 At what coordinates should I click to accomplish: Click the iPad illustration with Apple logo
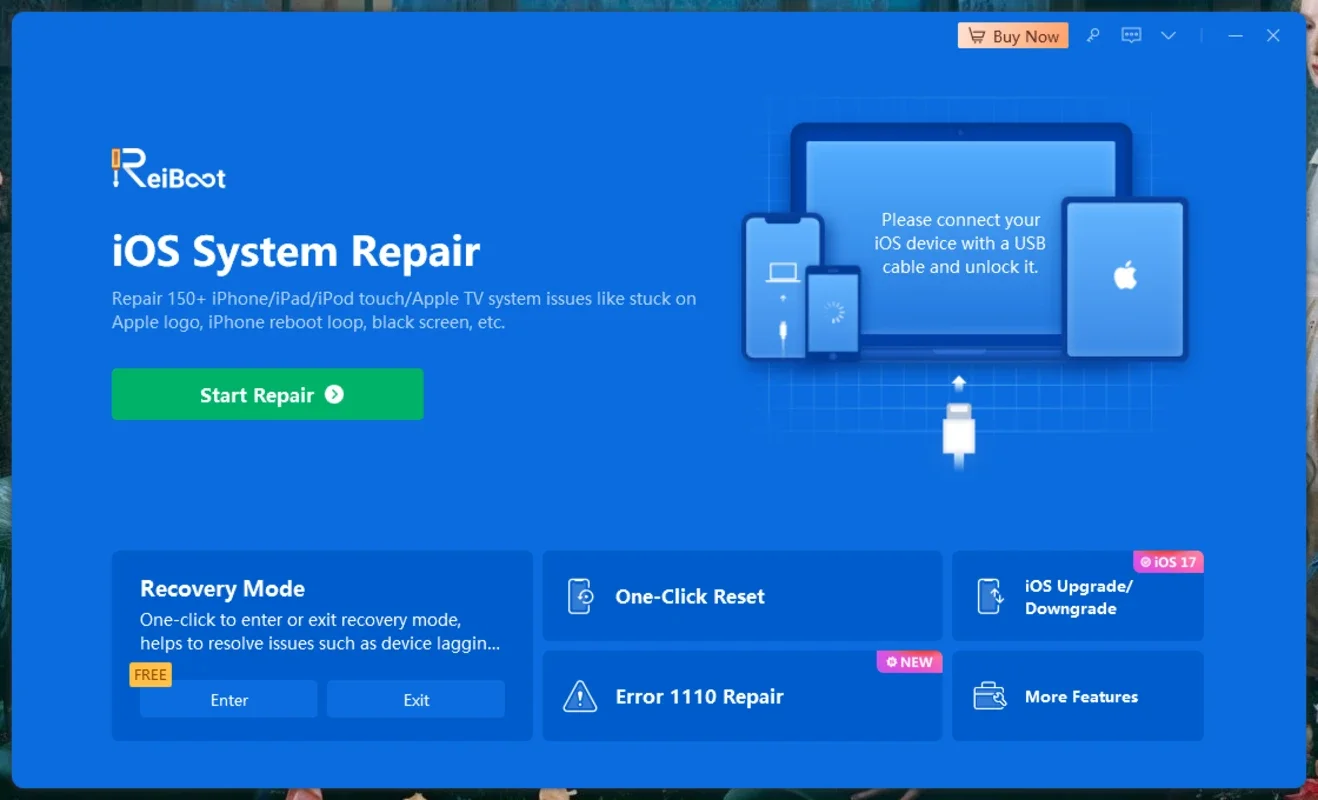click(x=1125, y=278)
